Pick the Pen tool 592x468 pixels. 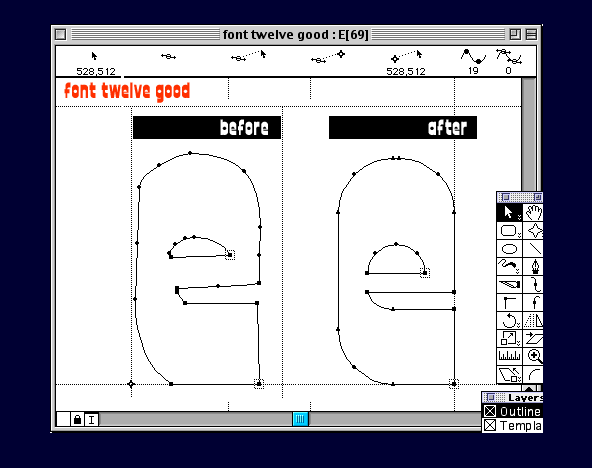click(x=534, y=267)
